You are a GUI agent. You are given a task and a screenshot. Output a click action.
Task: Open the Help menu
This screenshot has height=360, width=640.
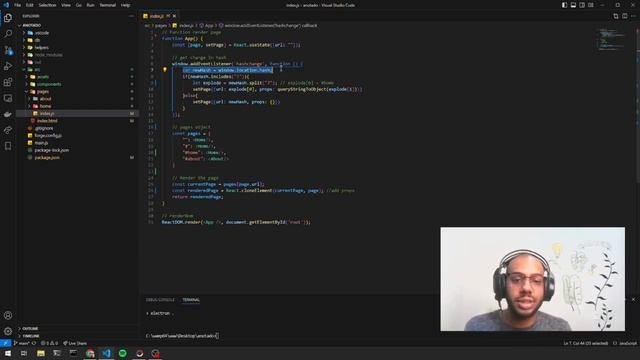[x=125, y=5]
